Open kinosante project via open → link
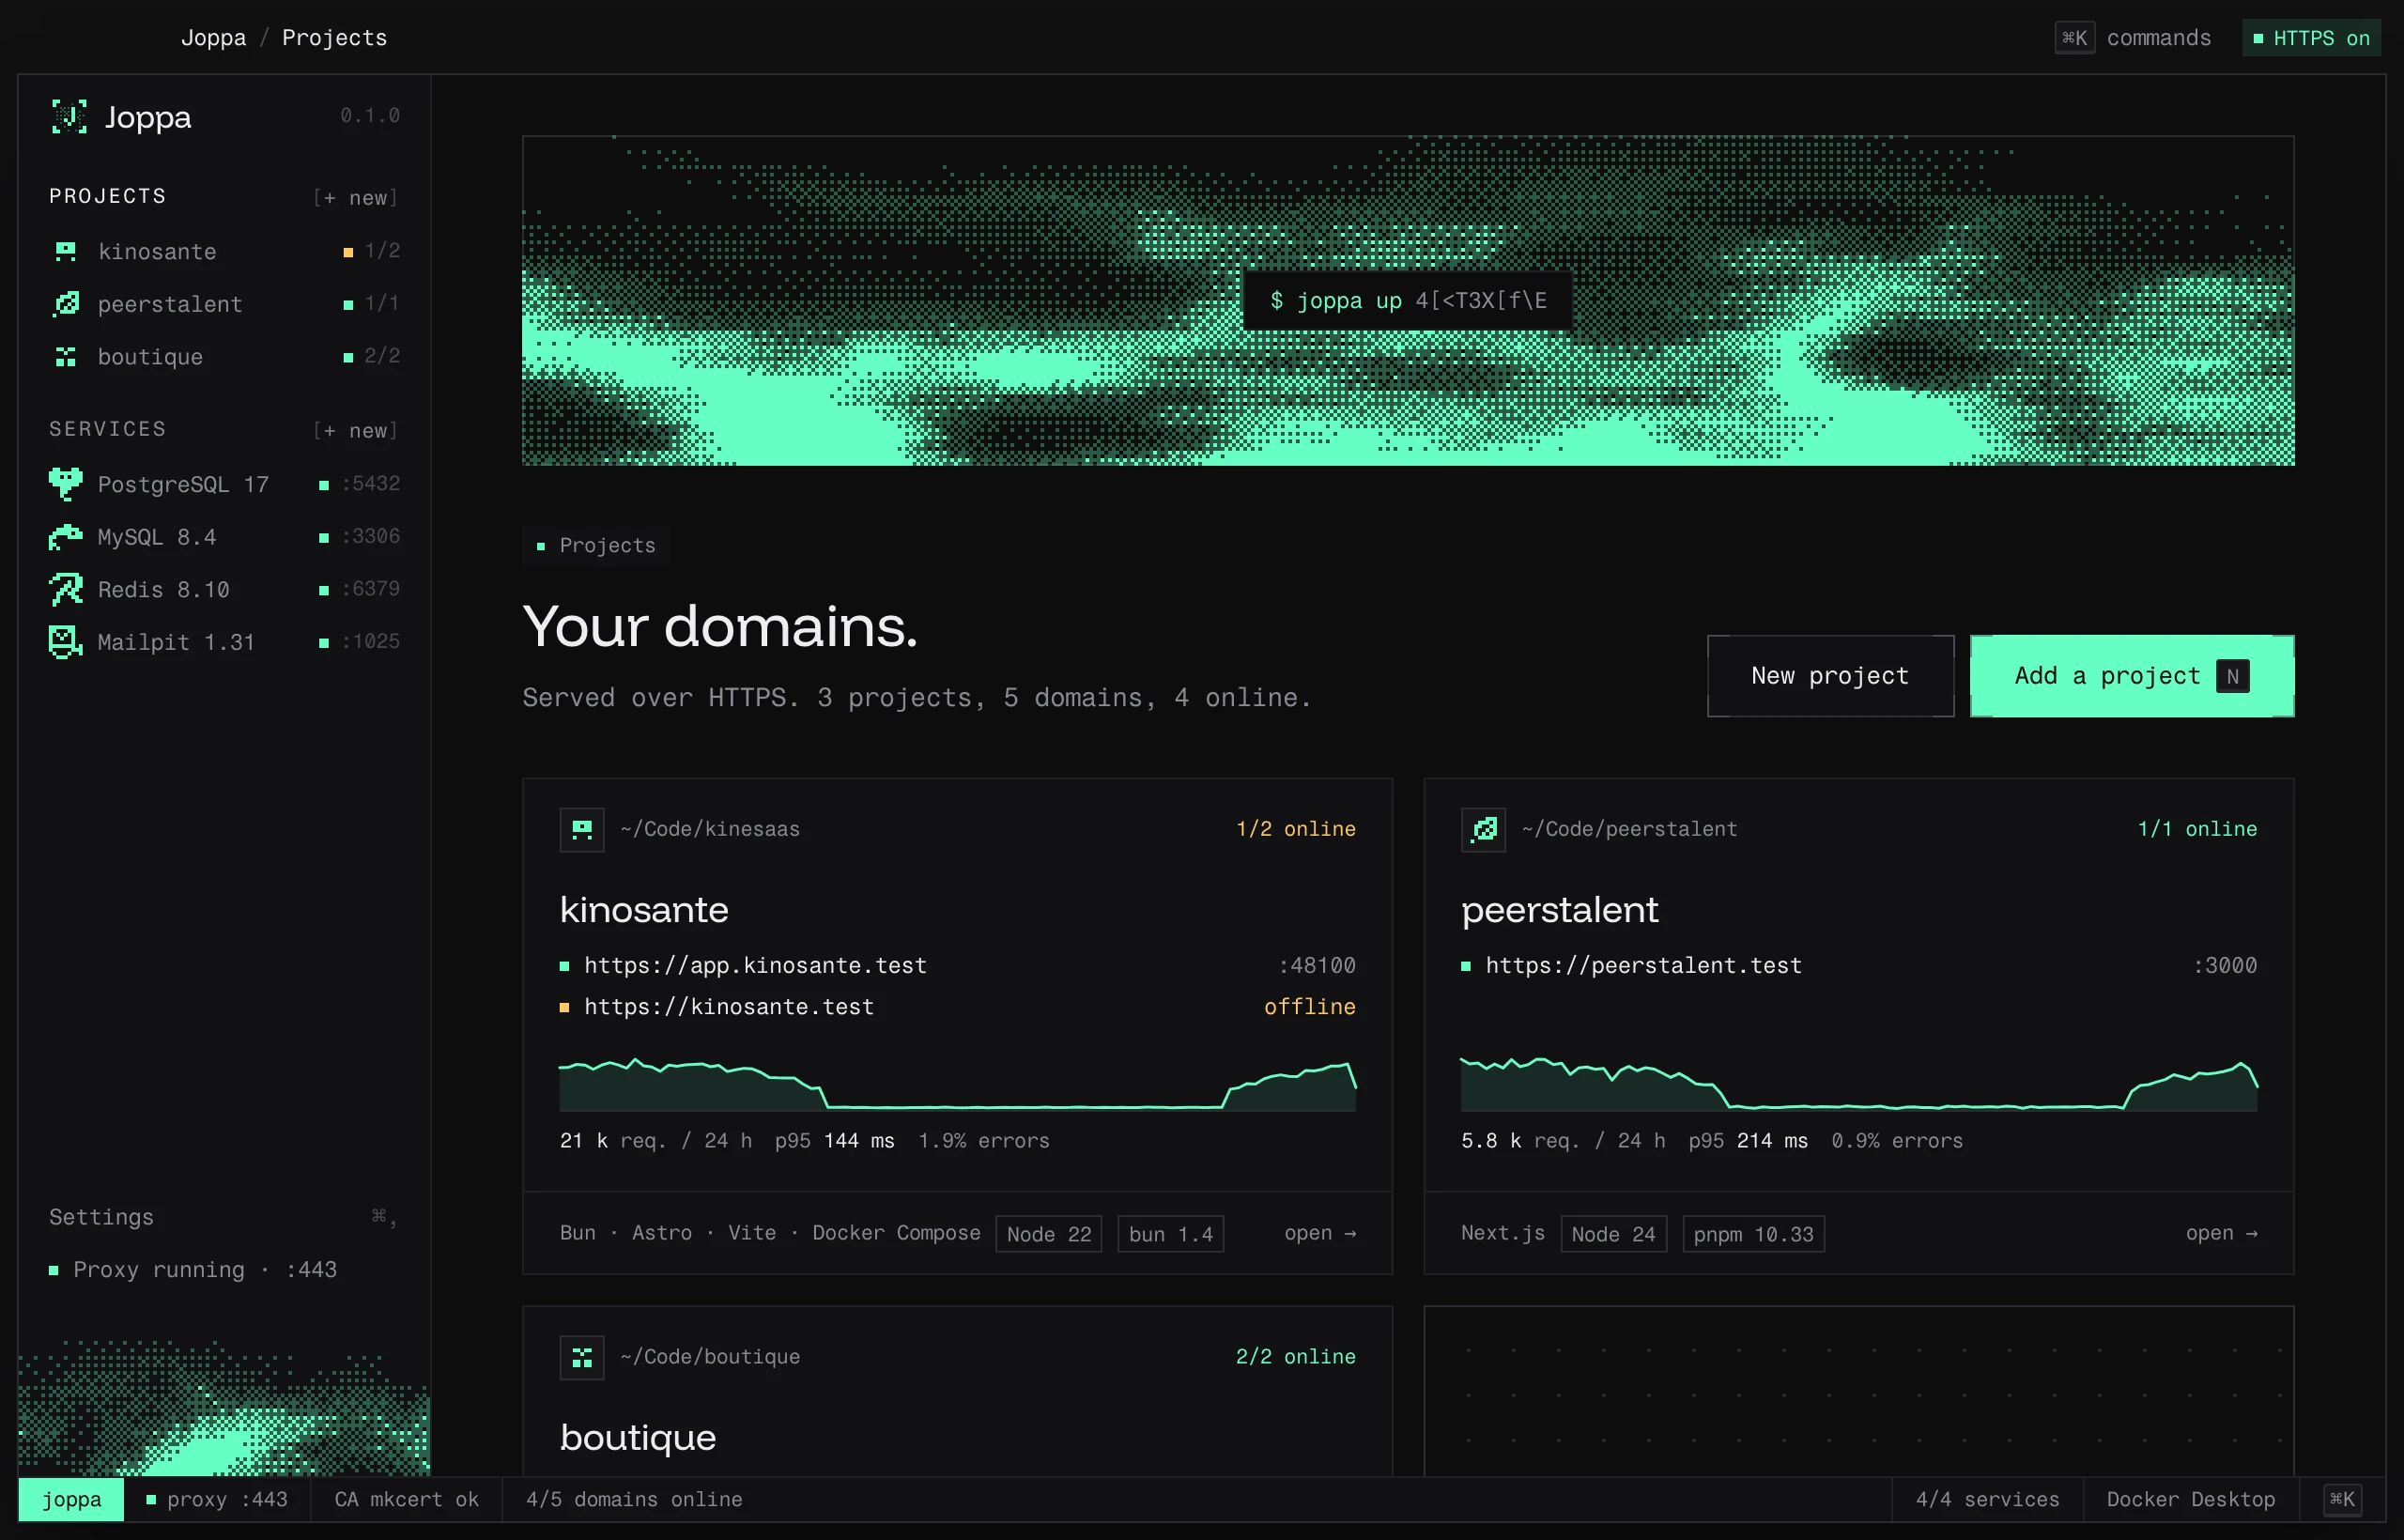The width and height of the screenshot is (2404, 1540). tap(1320, 1233)
